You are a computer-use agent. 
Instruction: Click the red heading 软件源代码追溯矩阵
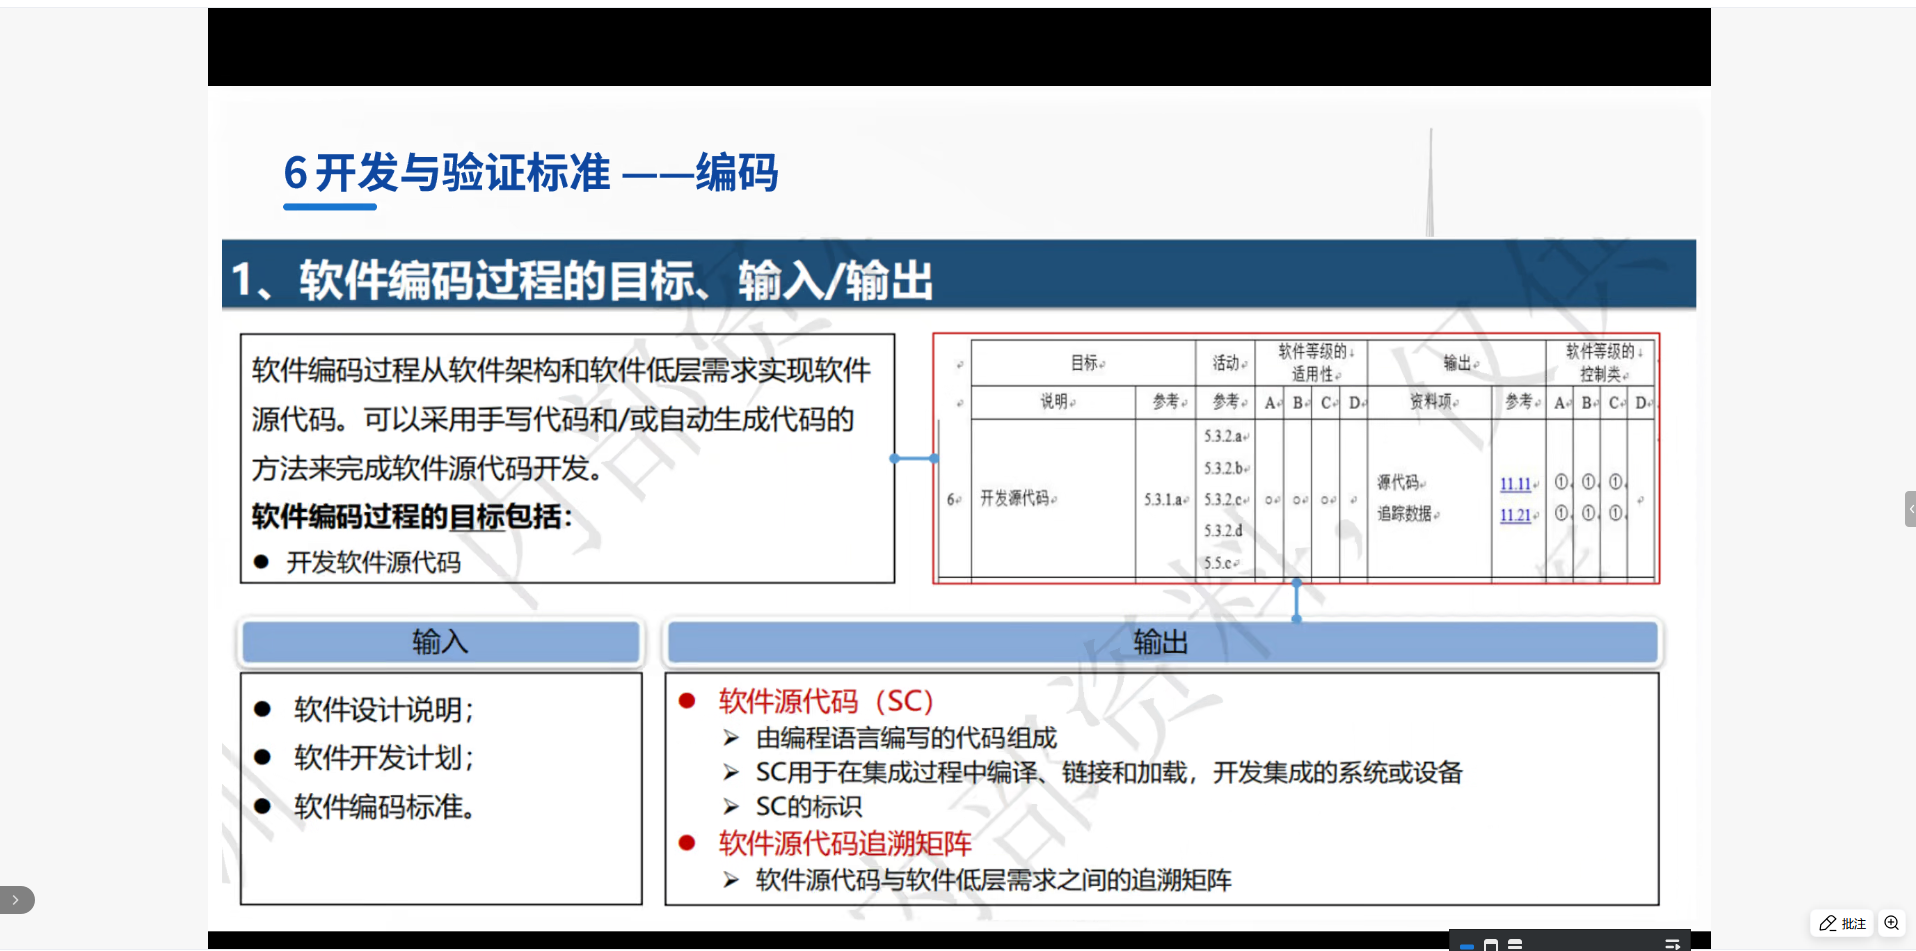point(845,843)
